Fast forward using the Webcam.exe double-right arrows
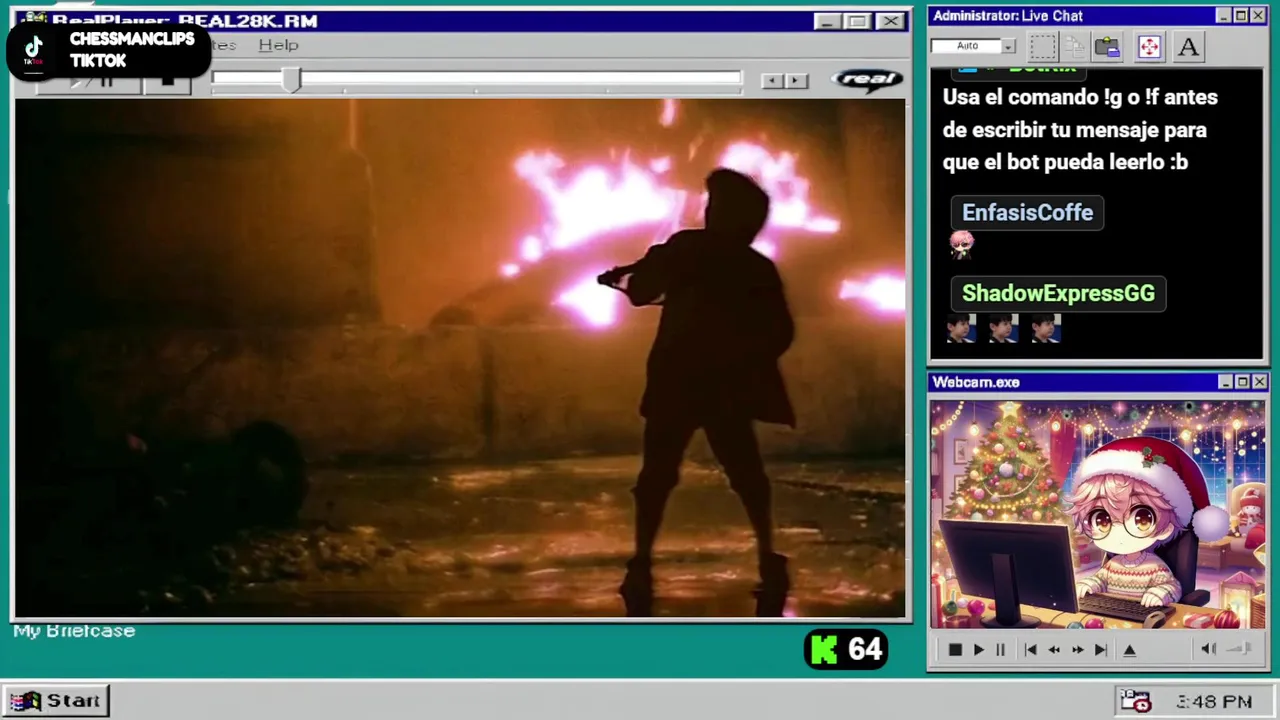 tap(1077, 650)
